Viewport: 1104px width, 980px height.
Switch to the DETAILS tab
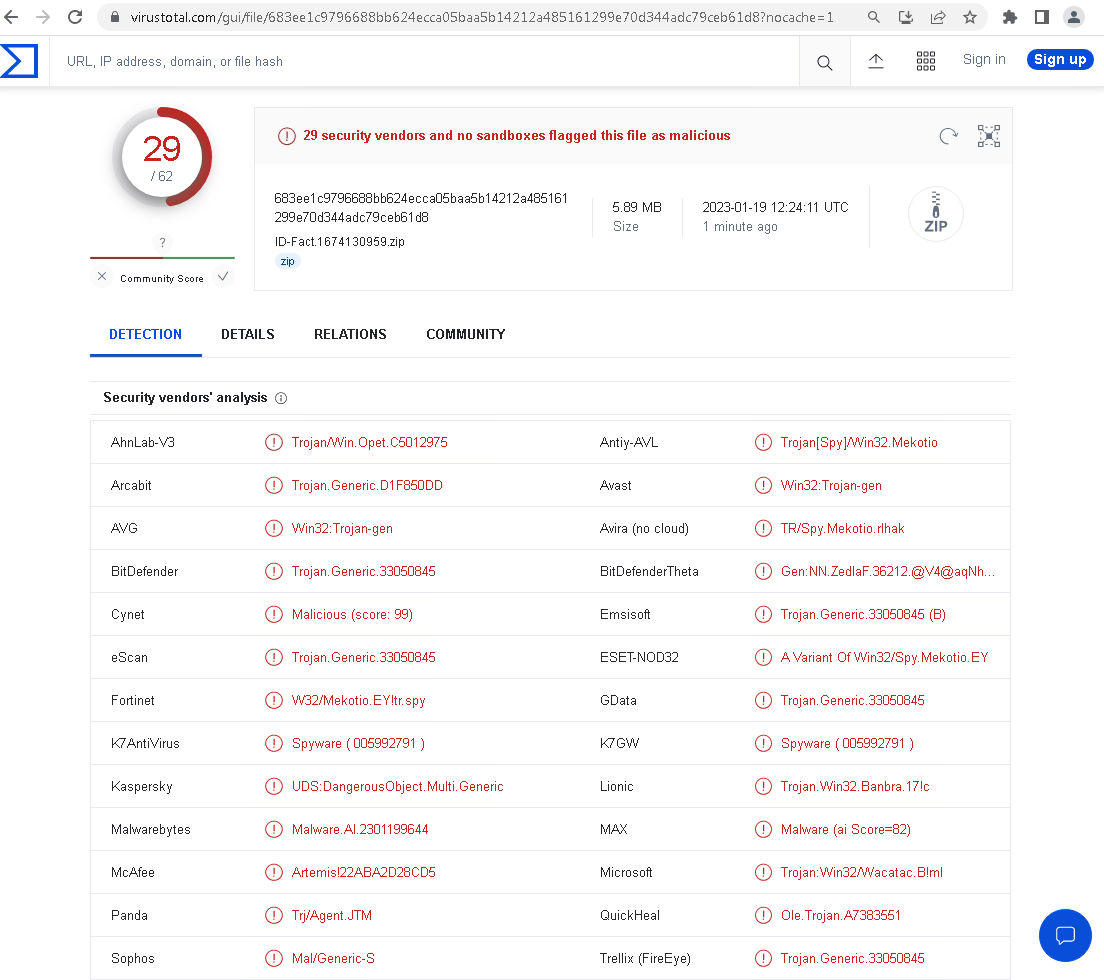[248, 334]
